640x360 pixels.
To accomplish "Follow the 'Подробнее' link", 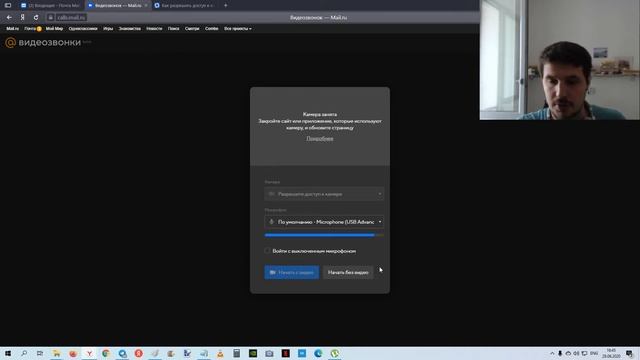I will pos(320,139).
